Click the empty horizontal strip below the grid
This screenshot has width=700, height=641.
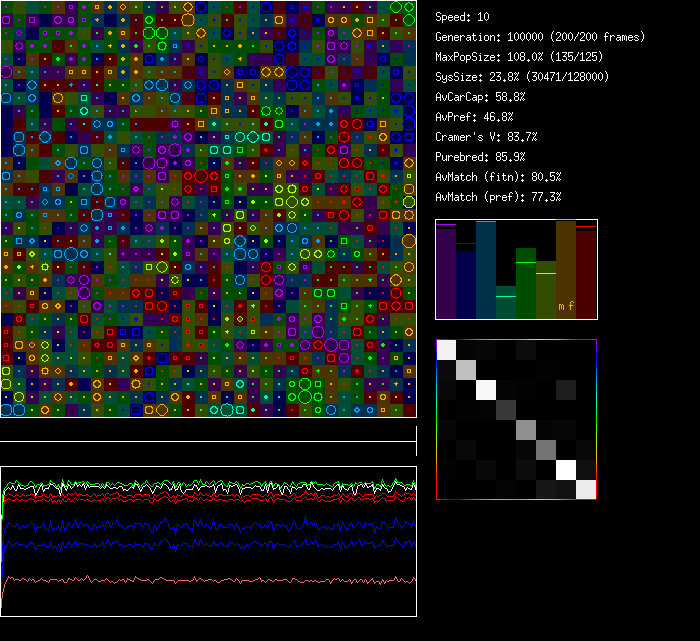click(x=208, y=430)
